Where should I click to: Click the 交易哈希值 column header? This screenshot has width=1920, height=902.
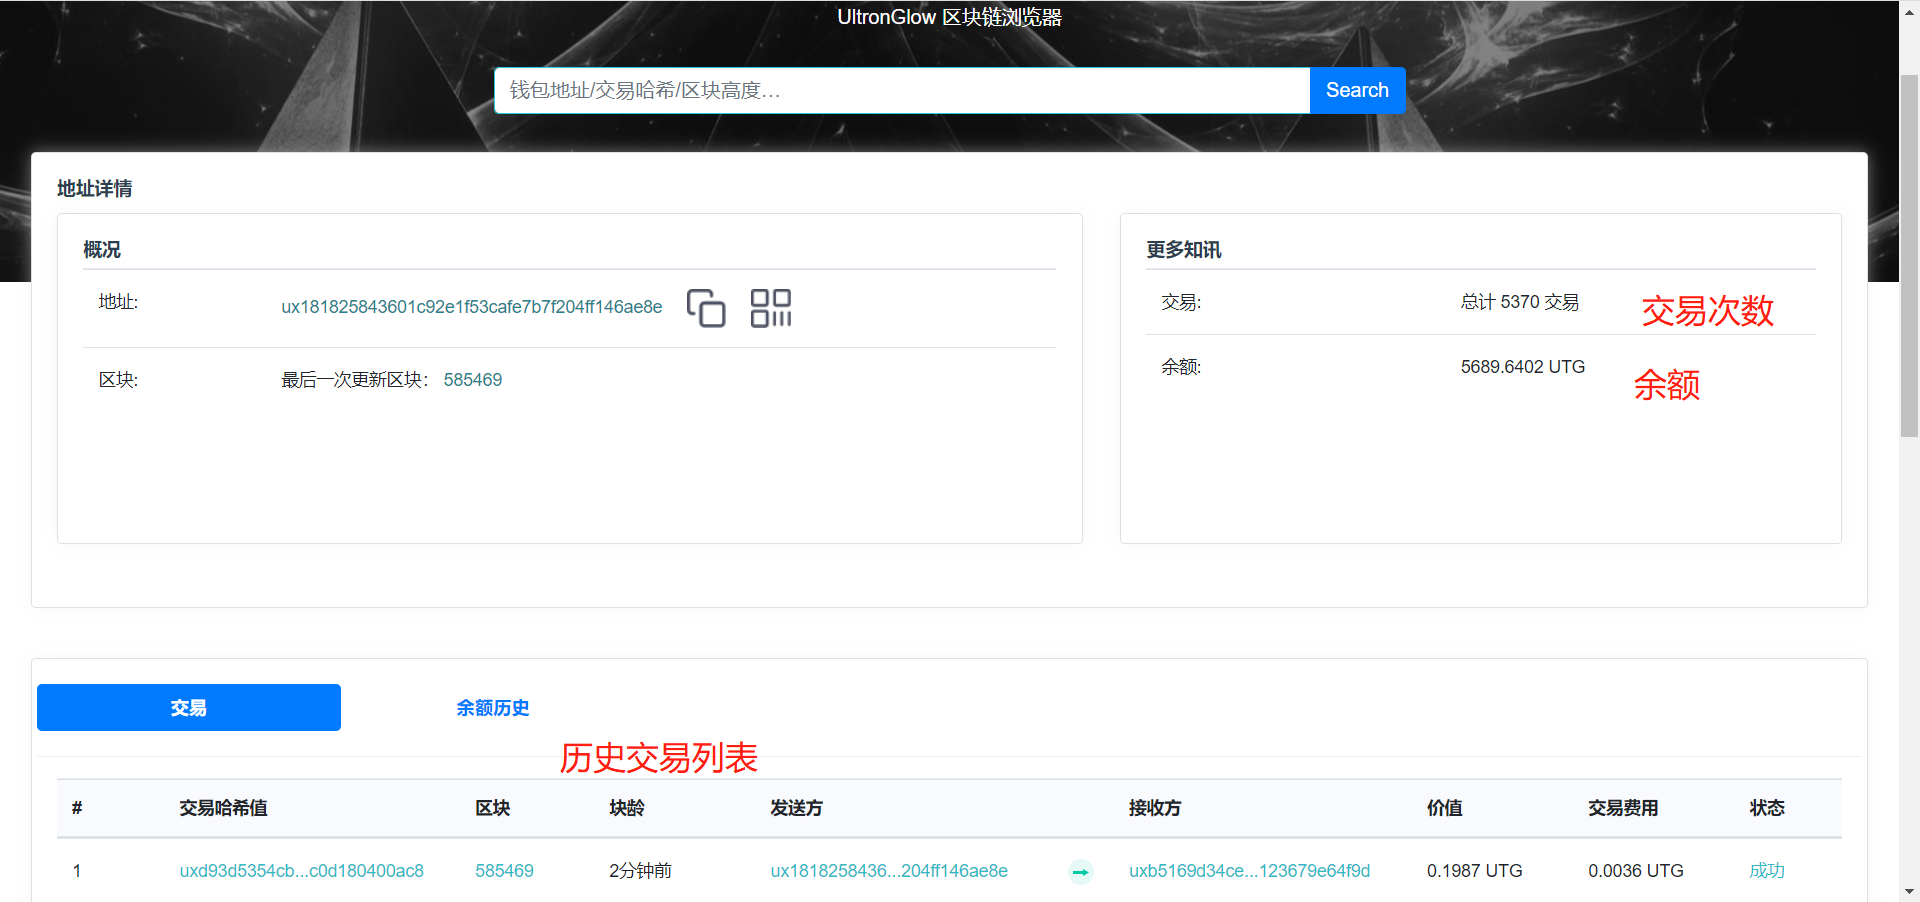coord(223,808)
